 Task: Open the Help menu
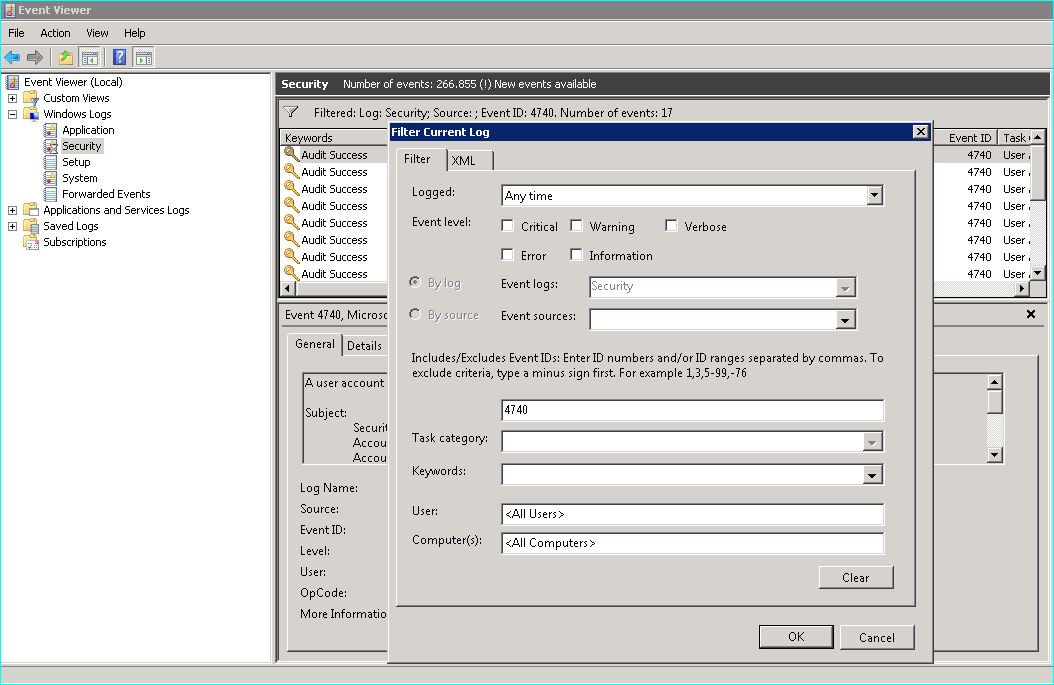click(x=134, y=33)
